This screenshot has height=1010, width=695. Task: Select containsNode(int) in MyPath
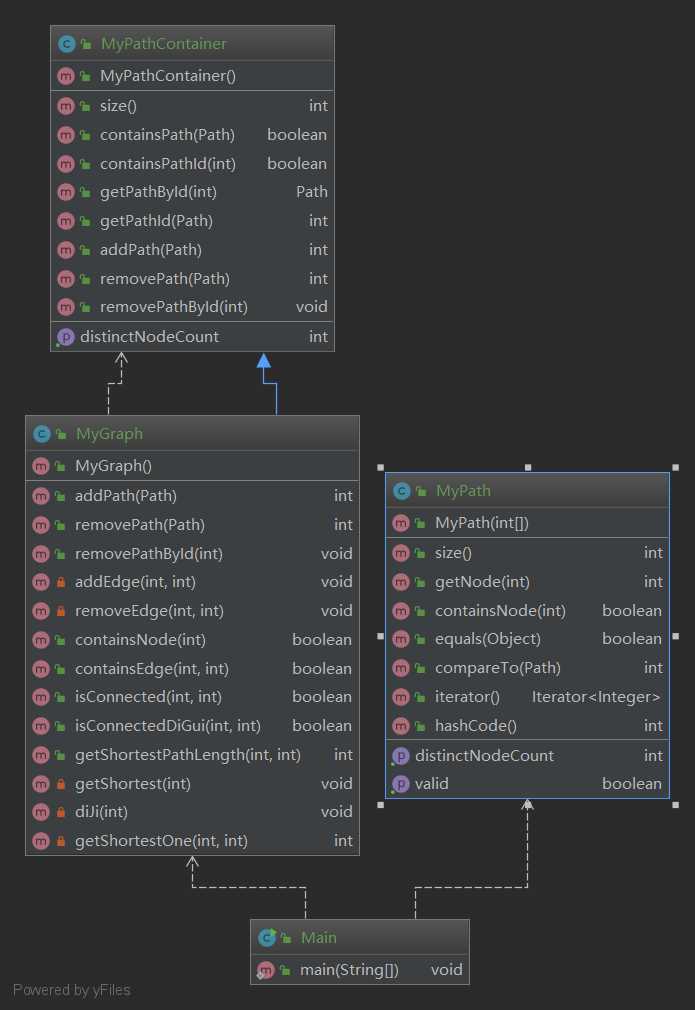[x=527, y=611]
